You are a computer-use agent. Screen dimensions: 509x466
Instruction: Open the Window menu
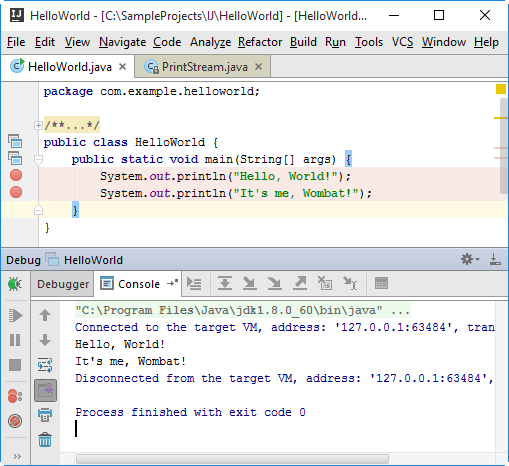444,42
